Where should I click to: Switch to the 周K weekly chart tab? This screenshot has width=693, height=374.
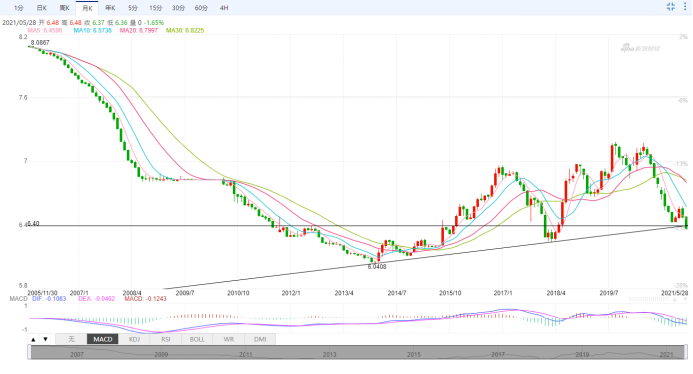point(65,8)
